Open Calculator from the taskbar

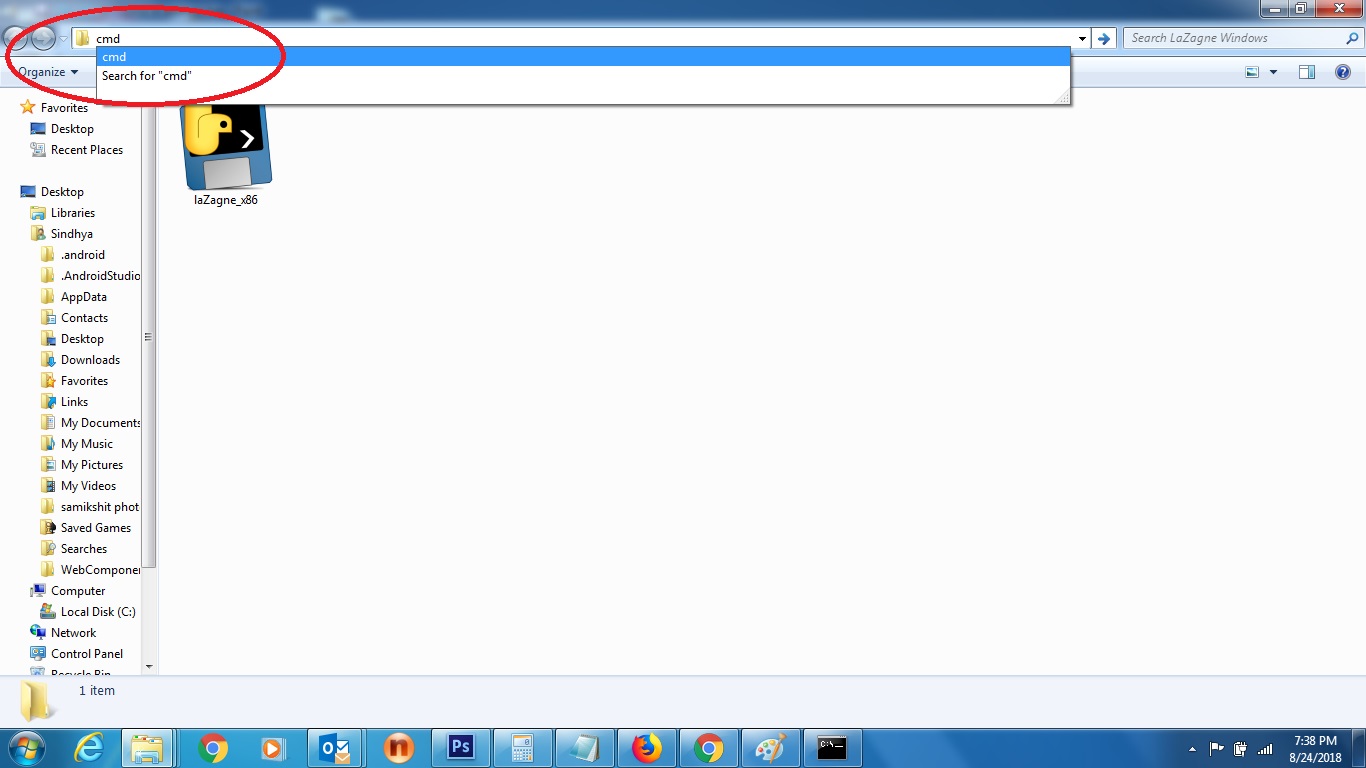(x=521, y=748)
